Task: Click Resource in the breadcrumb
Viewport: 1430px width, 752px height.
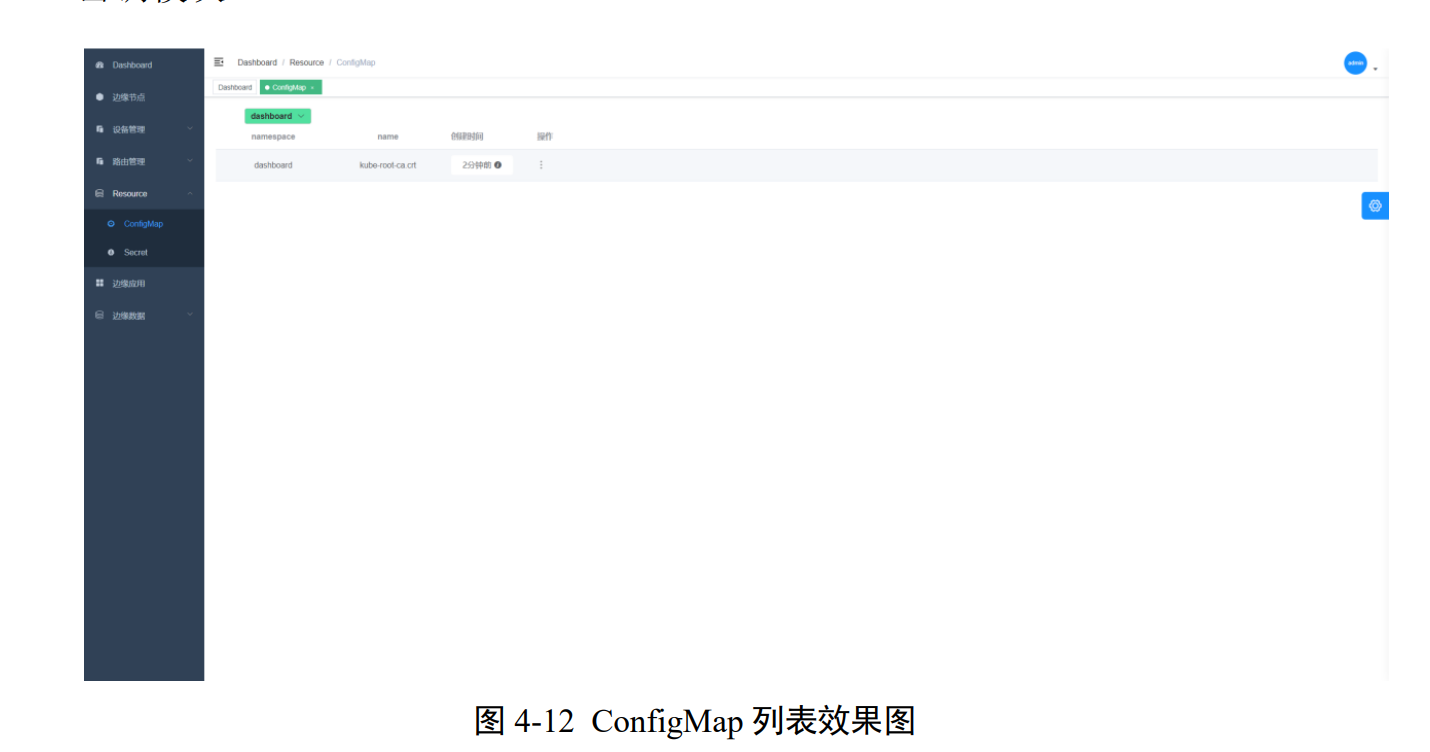Action: (x=307, y=63)
